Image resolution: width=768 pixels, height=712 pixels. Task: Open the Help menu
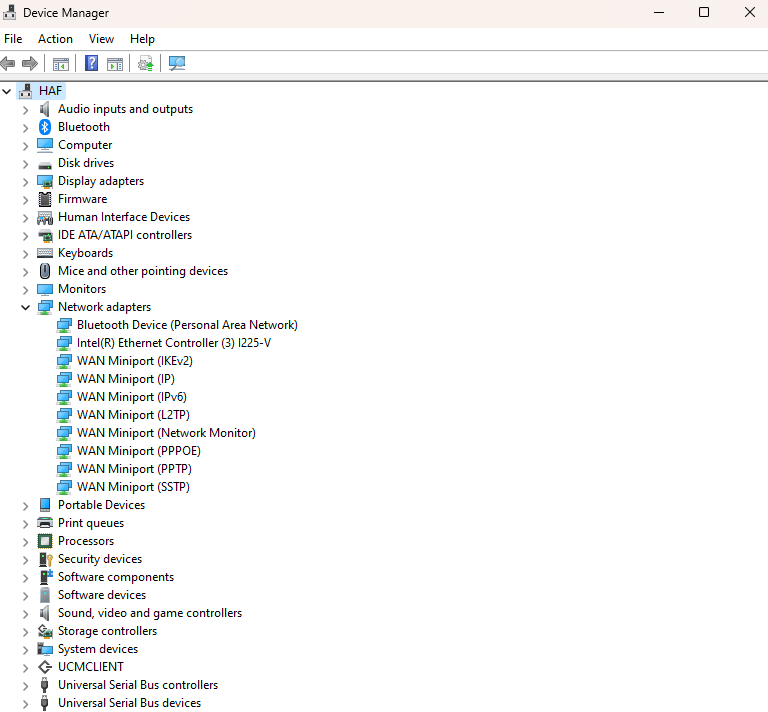142,39
